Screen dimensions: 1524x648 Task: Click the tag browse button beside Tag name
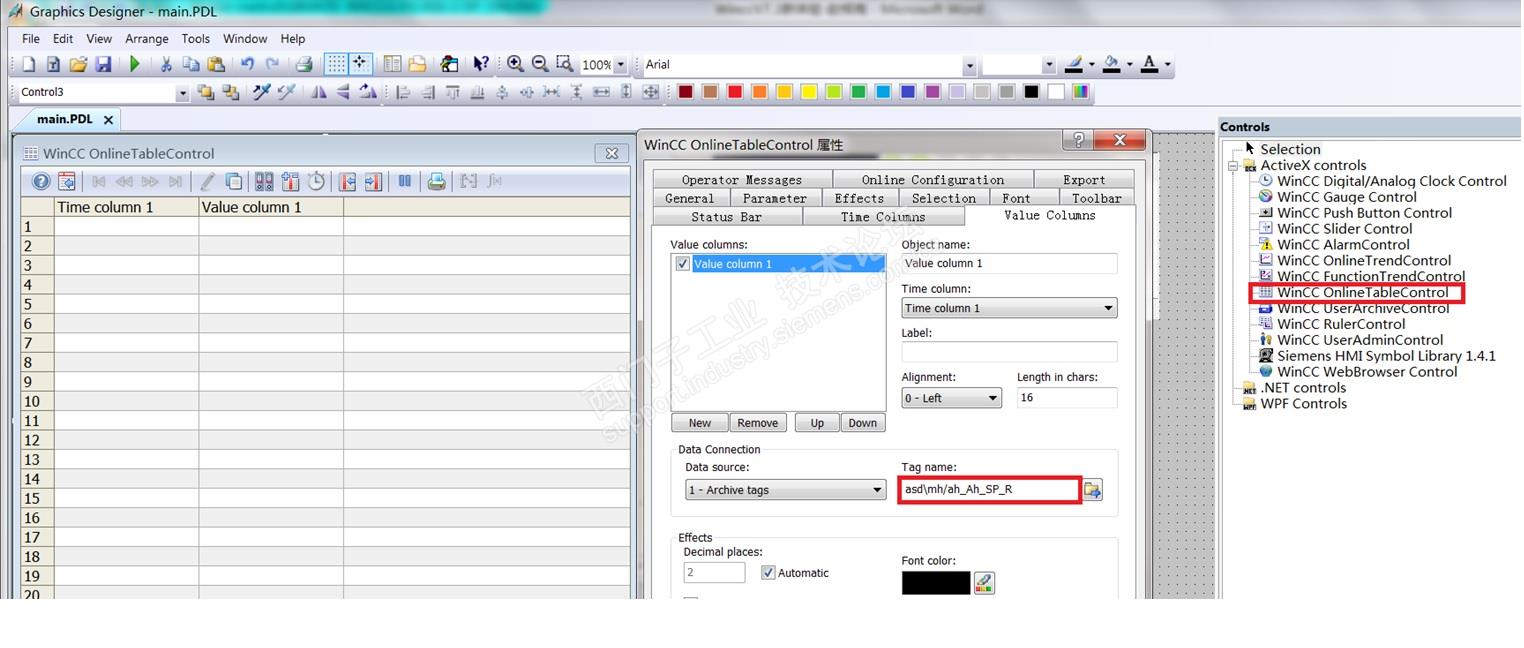[x=1093, y=490]
